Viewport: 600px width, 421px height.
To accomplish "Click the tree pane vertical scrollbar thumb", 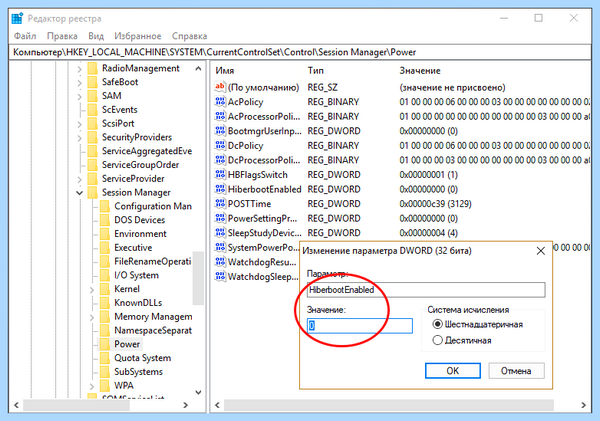I will pyautogui.click(x=198, y=278).
